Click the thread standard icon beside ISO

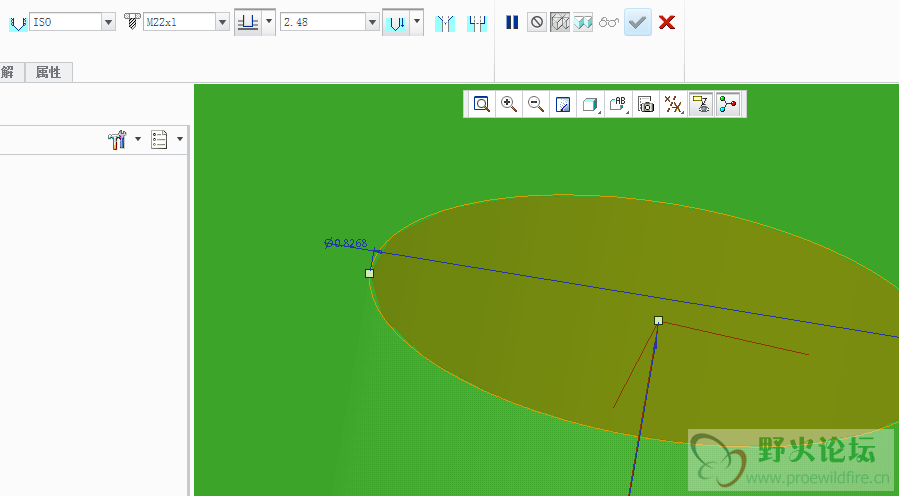(18, 23)
